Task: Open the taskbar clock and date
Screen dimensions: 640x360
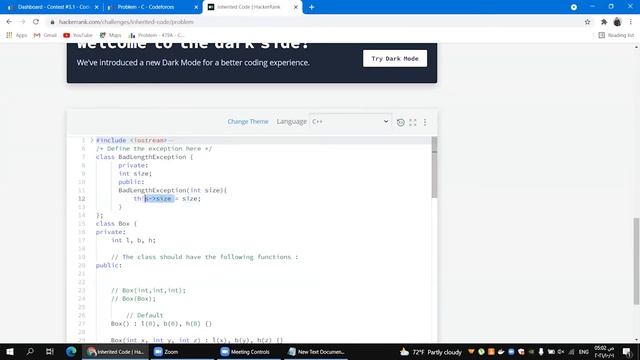Action: click(604, 352)
